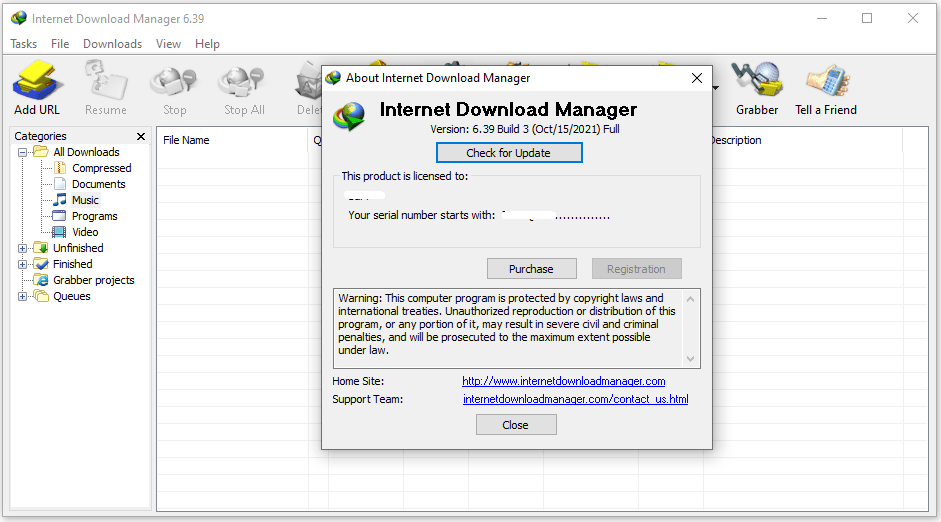Open the internetdownloadmanager.com home site link
Image resolution: width=941 pixels, height=522 pixels.
click(564, 381)
